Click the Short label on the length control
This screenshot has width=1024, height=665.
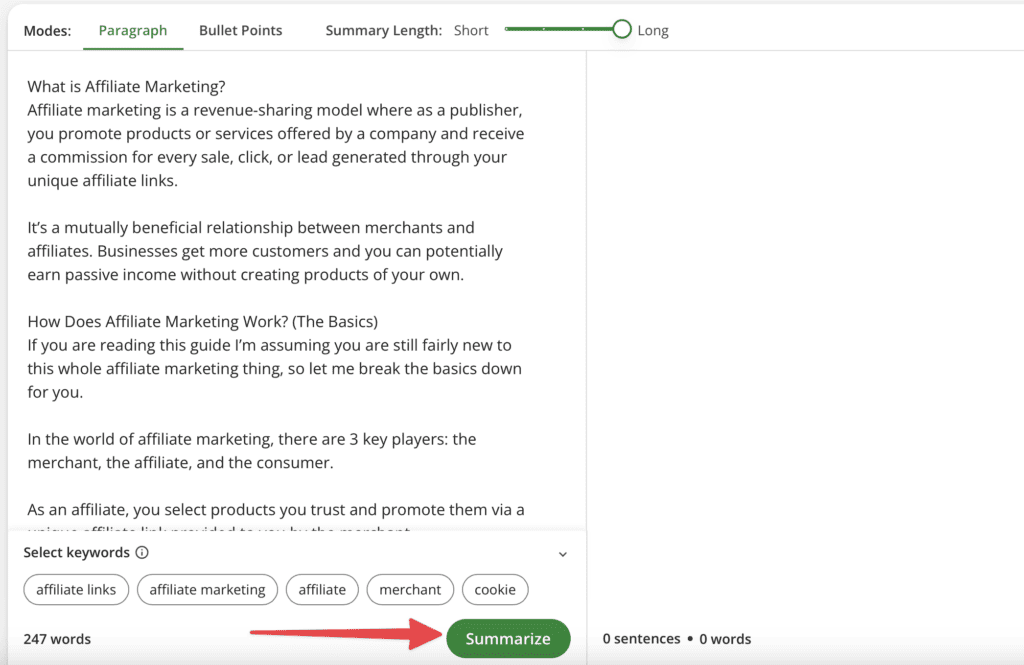[470, 30]
